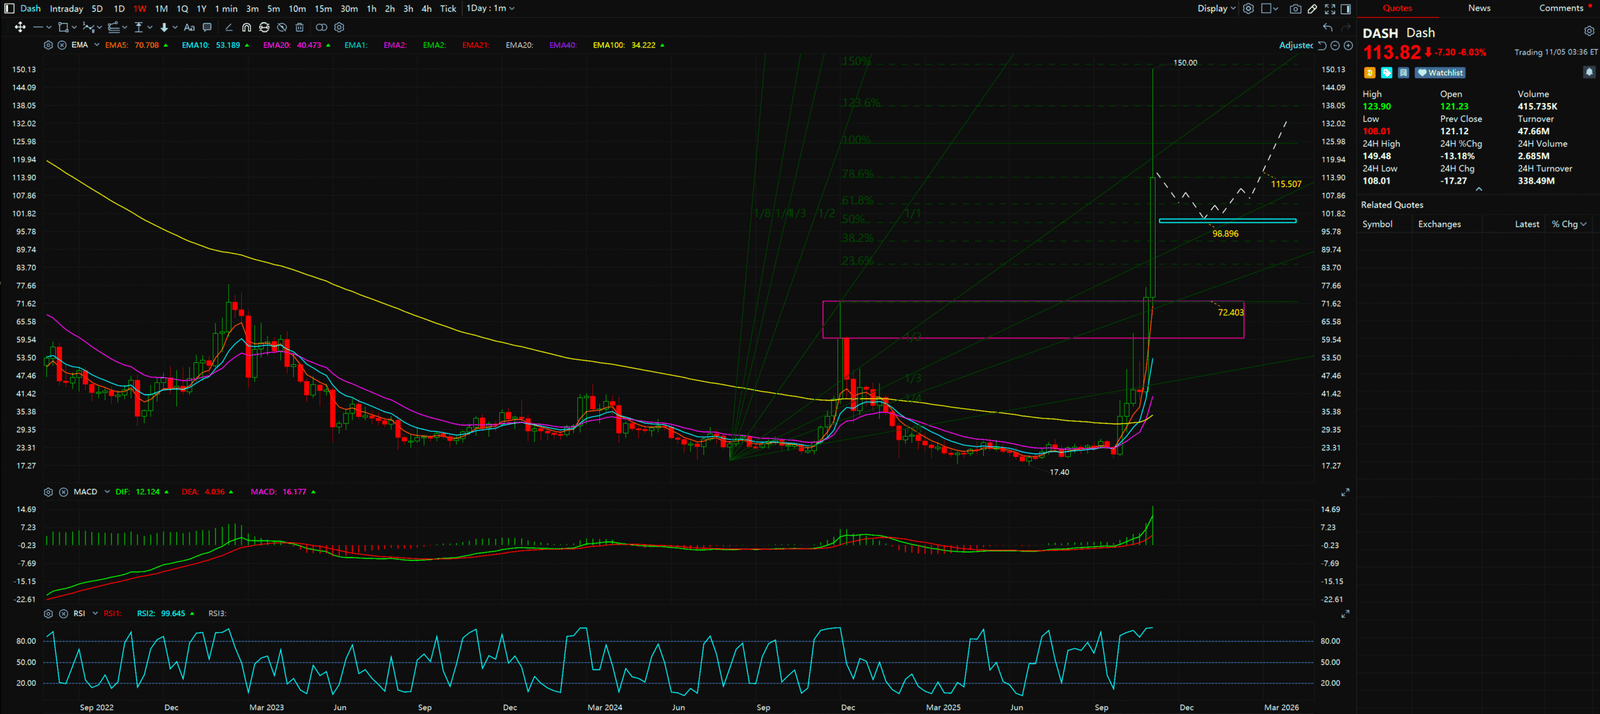Viewport: 1600px width, 714px height.
Task: Select the text annotation tool (Aa)
Action: click(189, 28)
